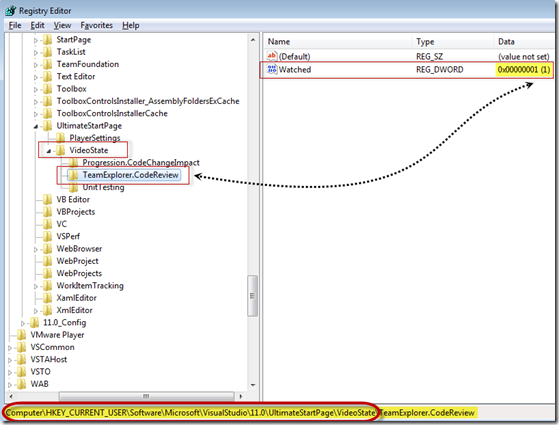Click the VBProjects folder icon
Viewport: 559px width, 425px height.
(47, 212)
